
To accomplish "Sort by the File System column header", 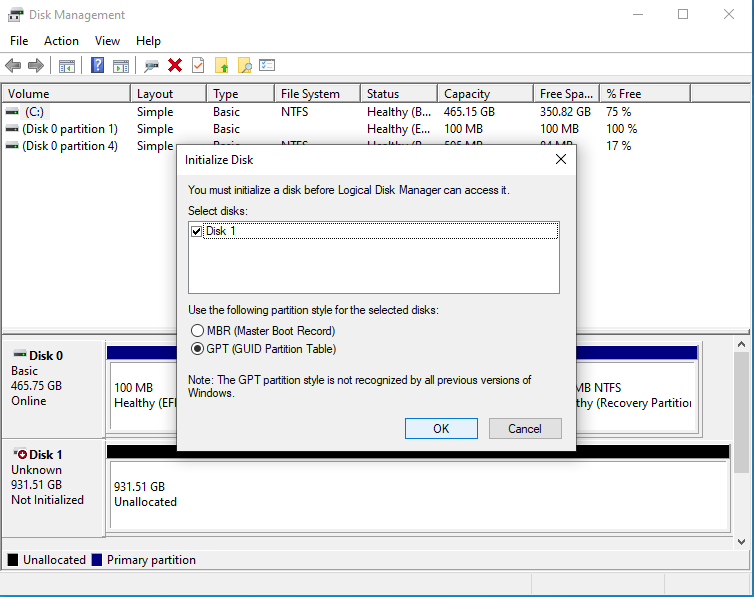I will (317, 94).
